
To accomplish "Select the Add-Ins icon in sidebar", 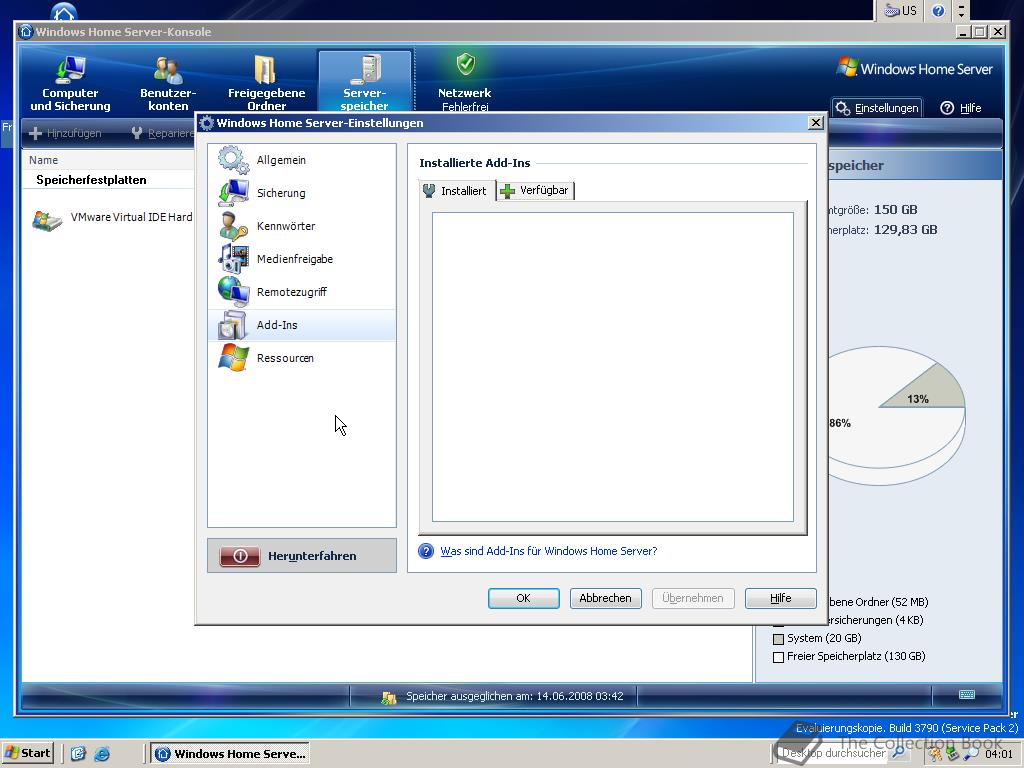I will click(233, 325).
